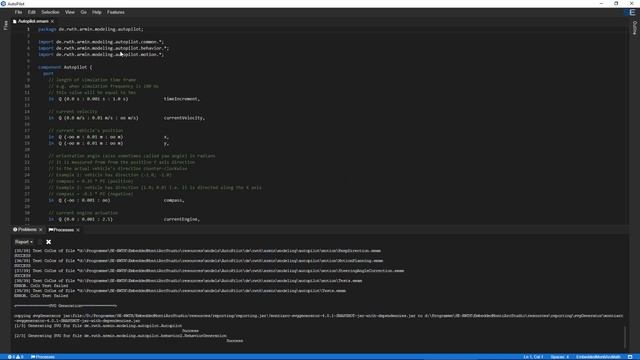Screen dimensions: 640x360
Task: Close the Problems tab
Action: point(40,230)
